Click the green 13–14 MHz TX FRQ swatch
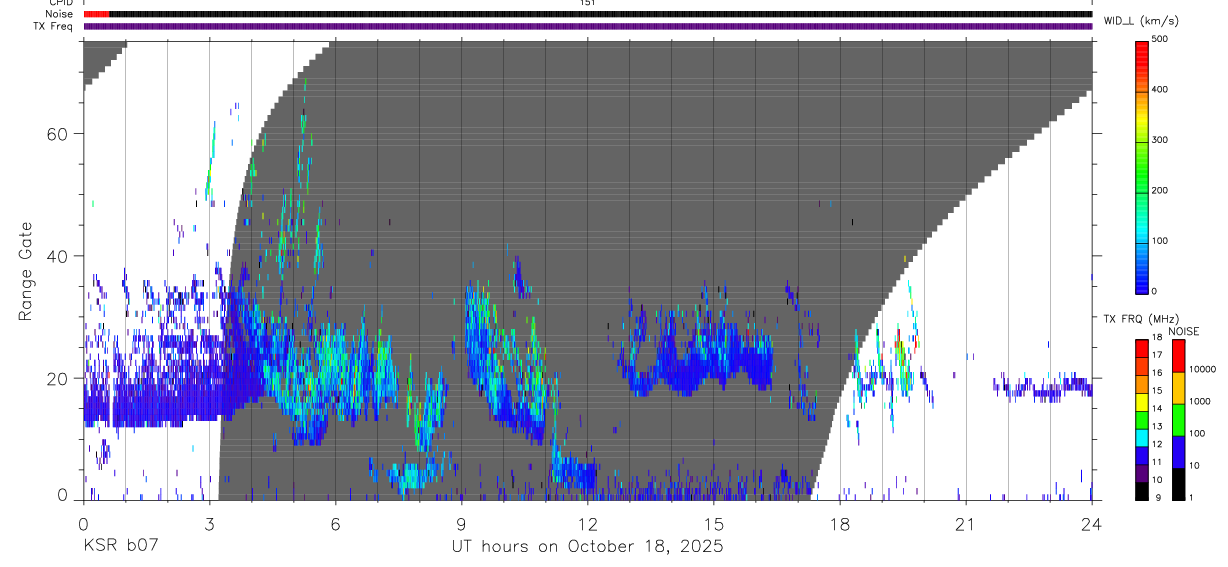 pyautogui.click(x=1142, y=419)
